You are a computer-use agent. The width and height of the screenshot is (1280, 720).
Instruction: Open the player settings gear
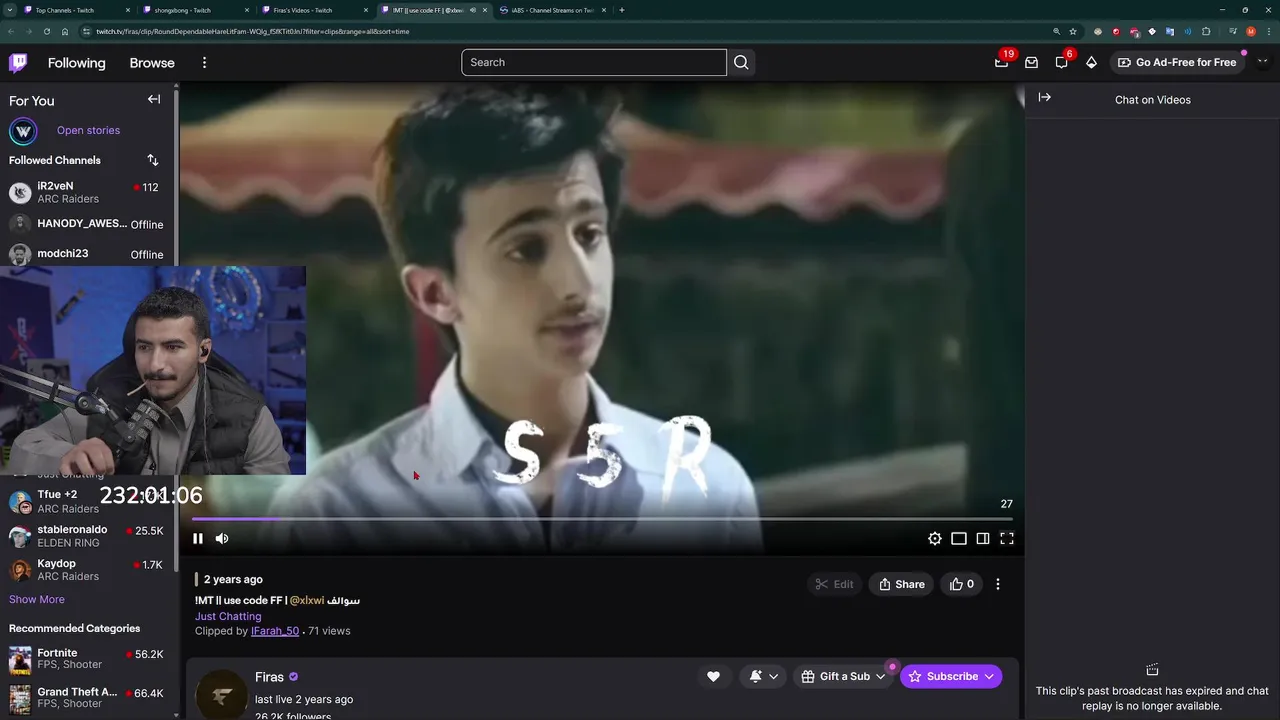[935, 538]
